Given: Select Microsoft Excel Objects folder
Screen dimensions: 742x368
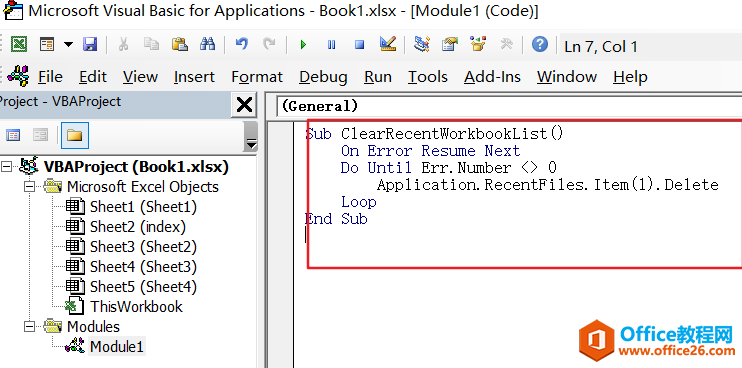Looking at the screenshot, I should (143, 187).
